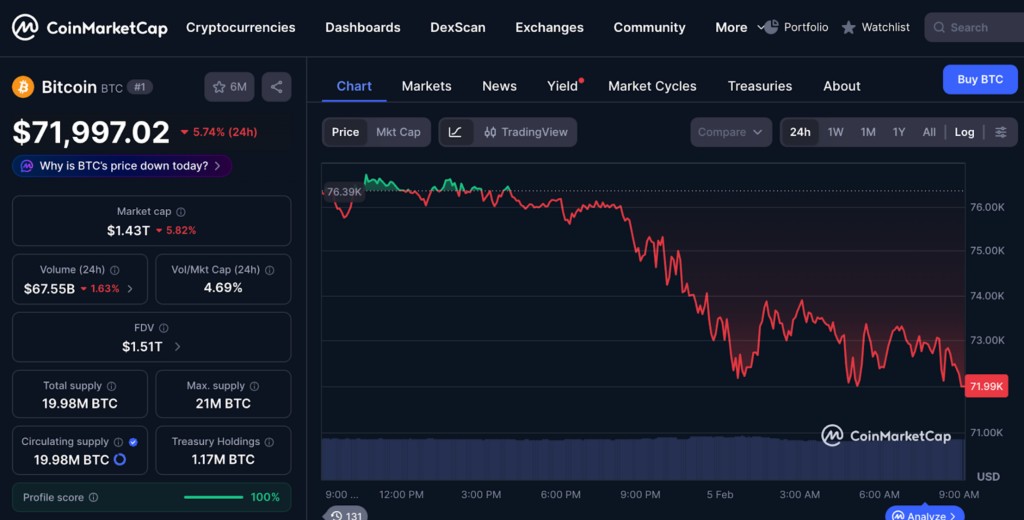
Task: Click Market cap info icon
Action: click(x=181, y=212)
